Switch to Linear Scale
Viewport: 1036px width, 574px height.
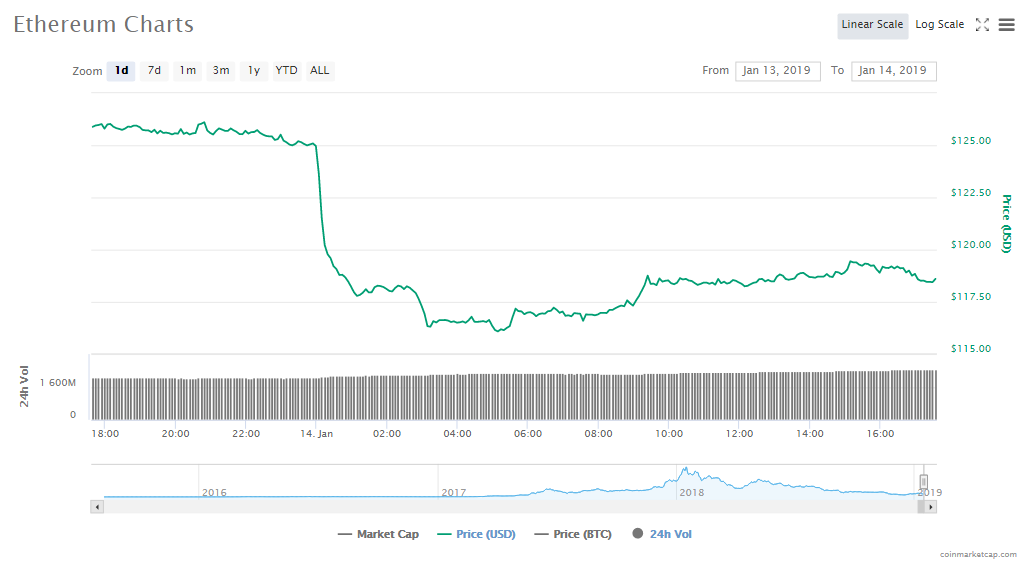point(872,25)
